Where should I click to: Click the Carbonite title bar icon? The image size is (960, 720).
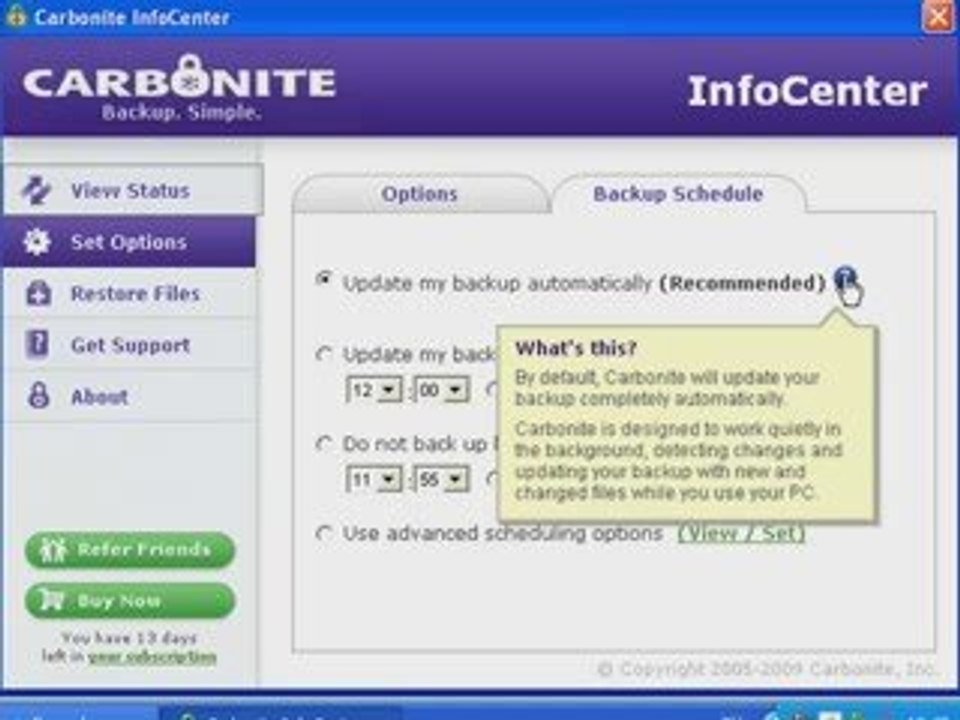click(16, 17)
